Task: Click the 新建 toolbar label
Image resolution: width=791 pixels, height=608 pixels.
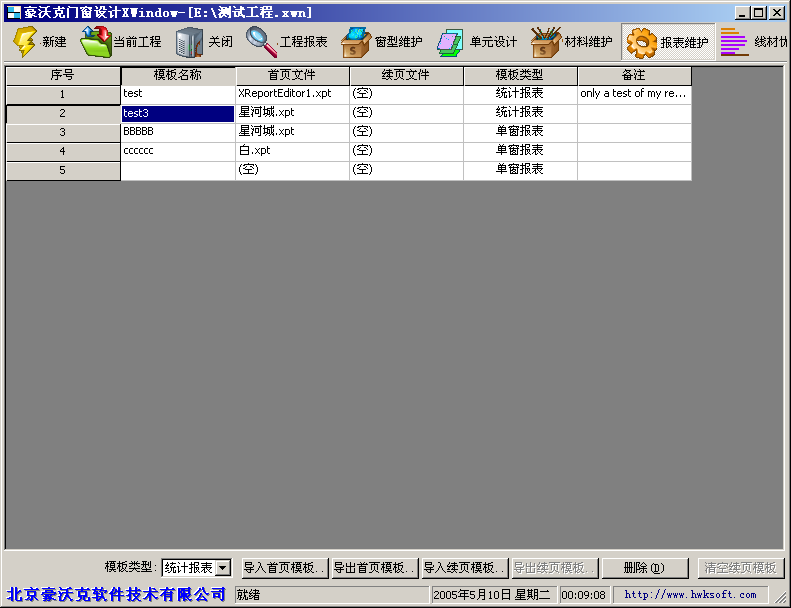Action: [x=54, y=42]
